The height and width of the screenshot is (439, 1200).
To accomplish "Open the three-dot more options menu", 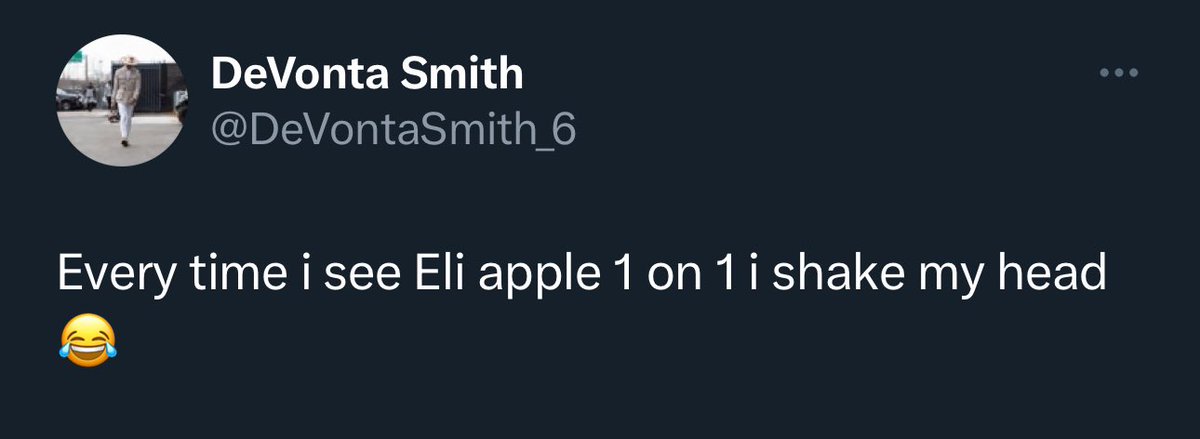I will (1118, 73).
